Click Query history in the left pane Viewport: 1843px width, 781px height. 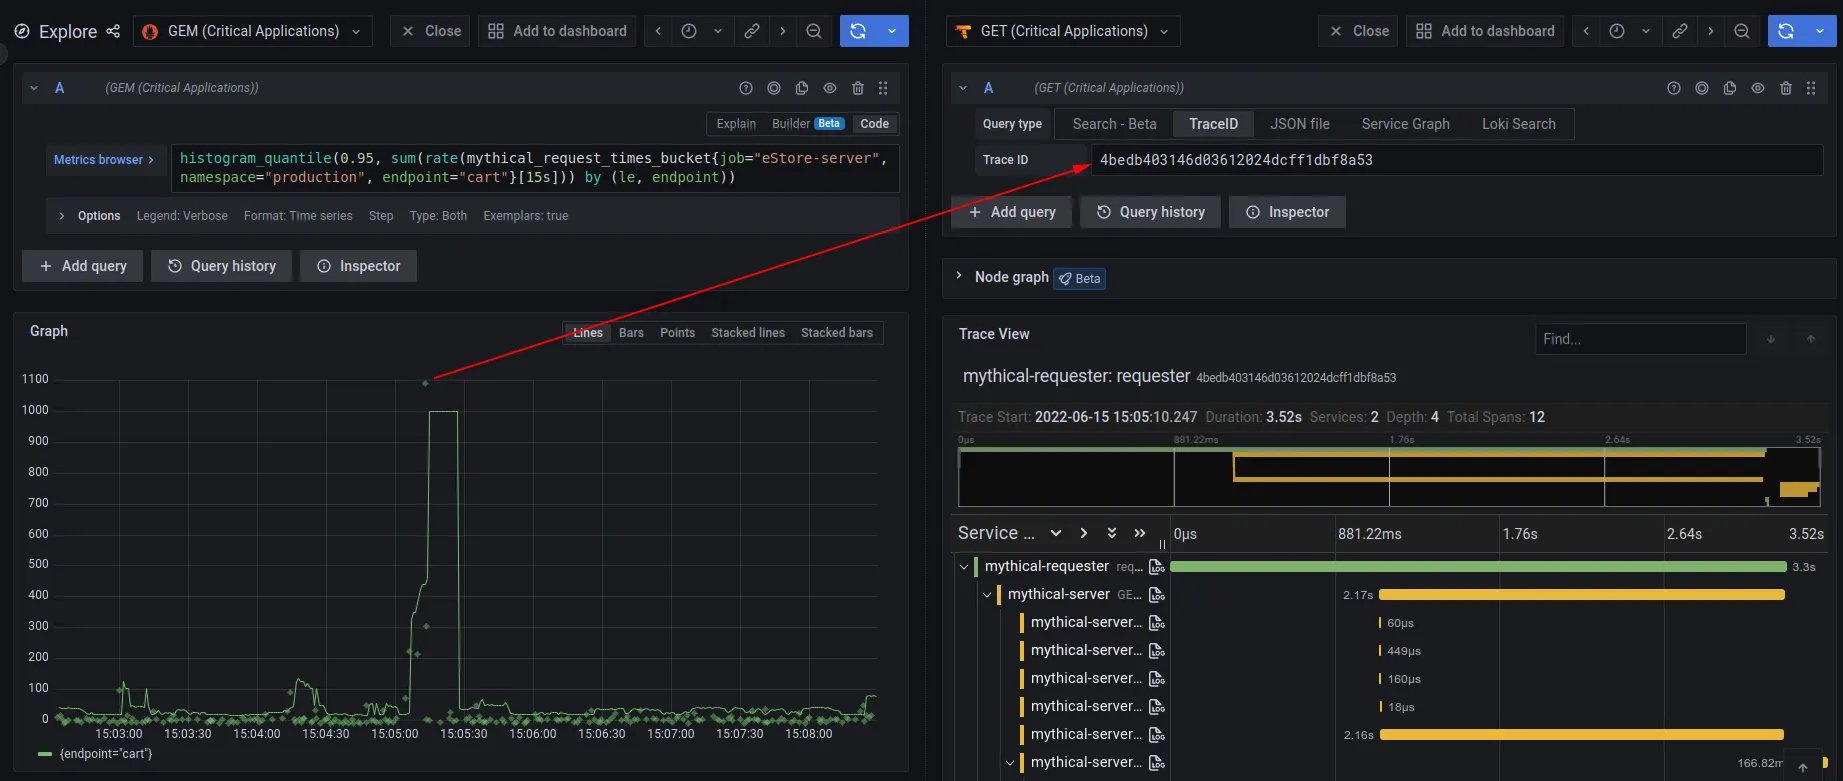coord(222,266)
